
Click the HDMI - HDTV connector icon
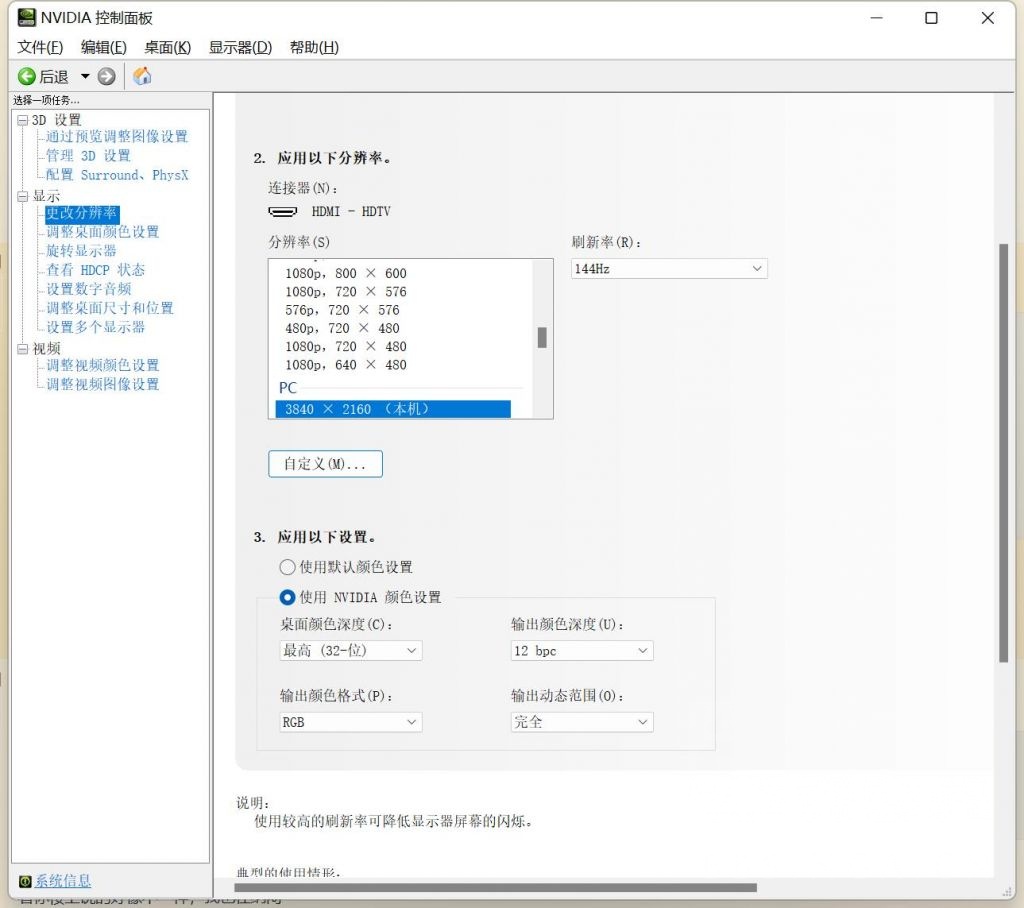(x=283, y=211)
